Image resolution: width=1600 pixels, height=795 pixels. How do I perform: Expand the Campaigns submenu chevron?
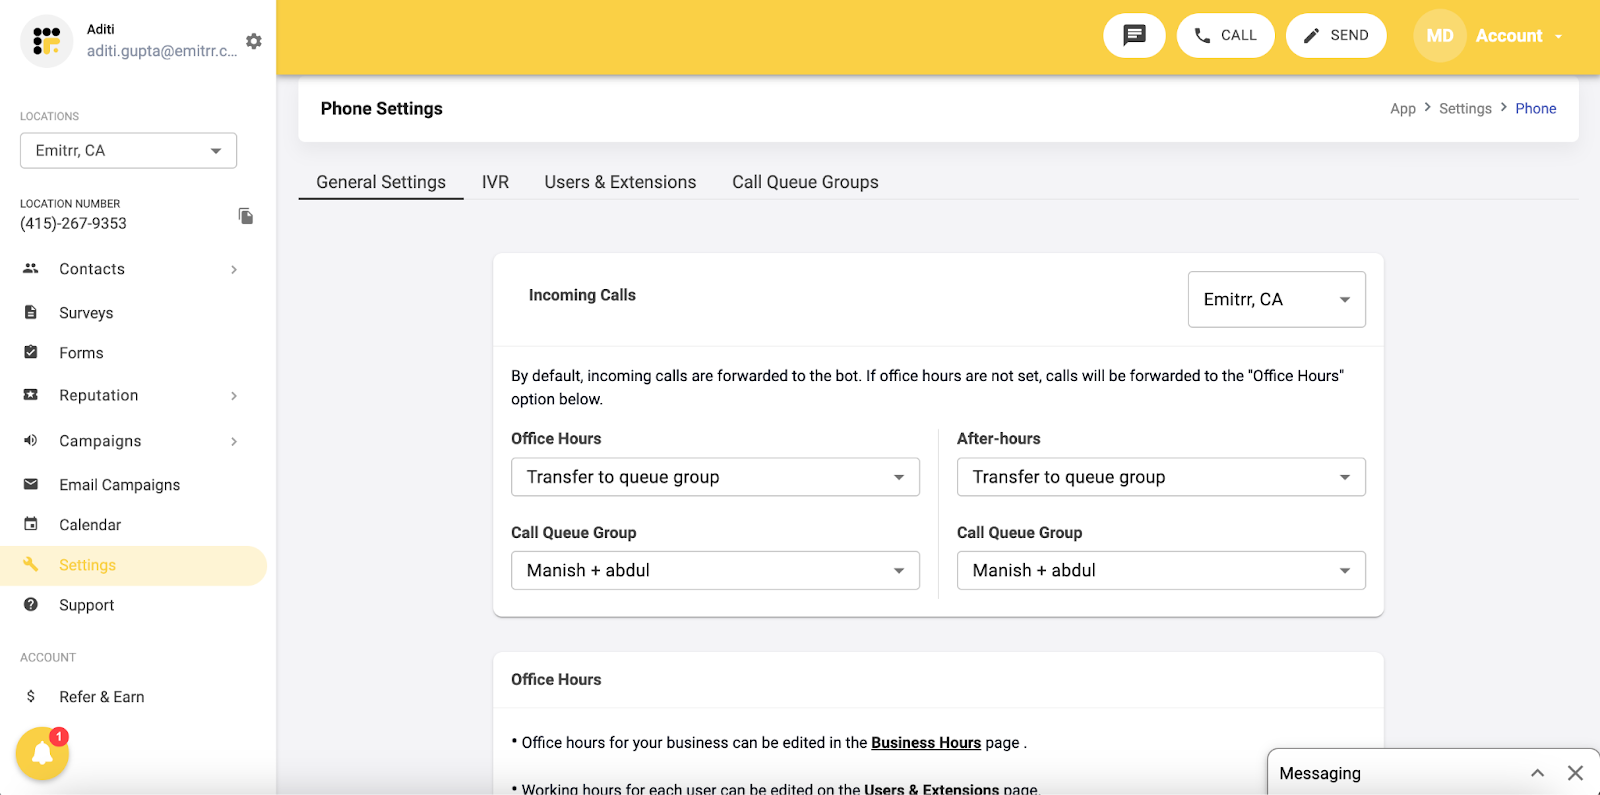(x=234, y=441)
